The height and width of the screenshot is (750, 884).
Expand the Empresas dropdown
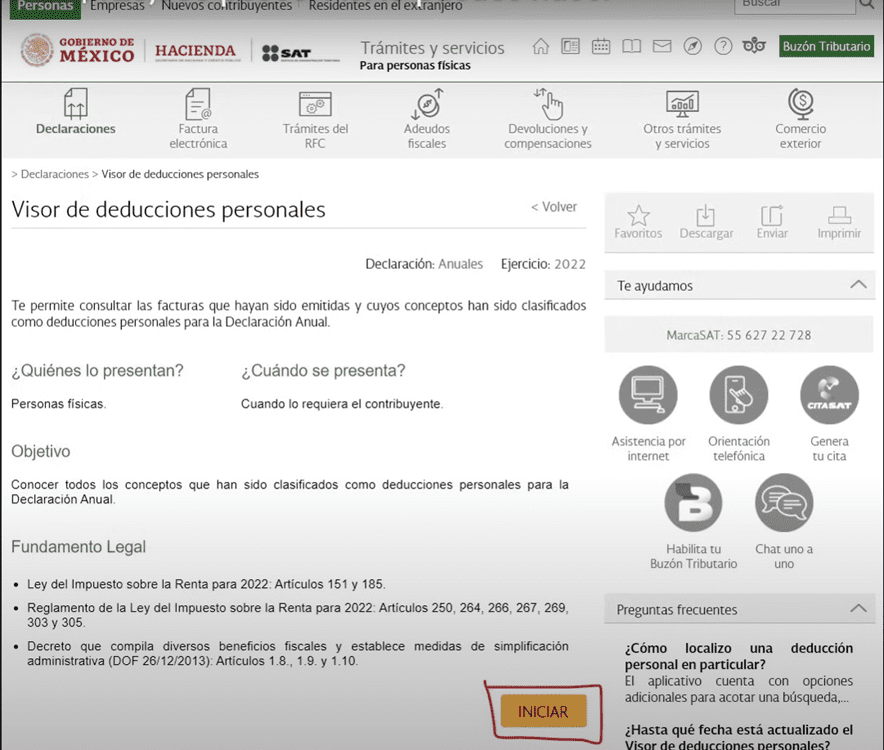pyautogui.click(x=117, y=5)
